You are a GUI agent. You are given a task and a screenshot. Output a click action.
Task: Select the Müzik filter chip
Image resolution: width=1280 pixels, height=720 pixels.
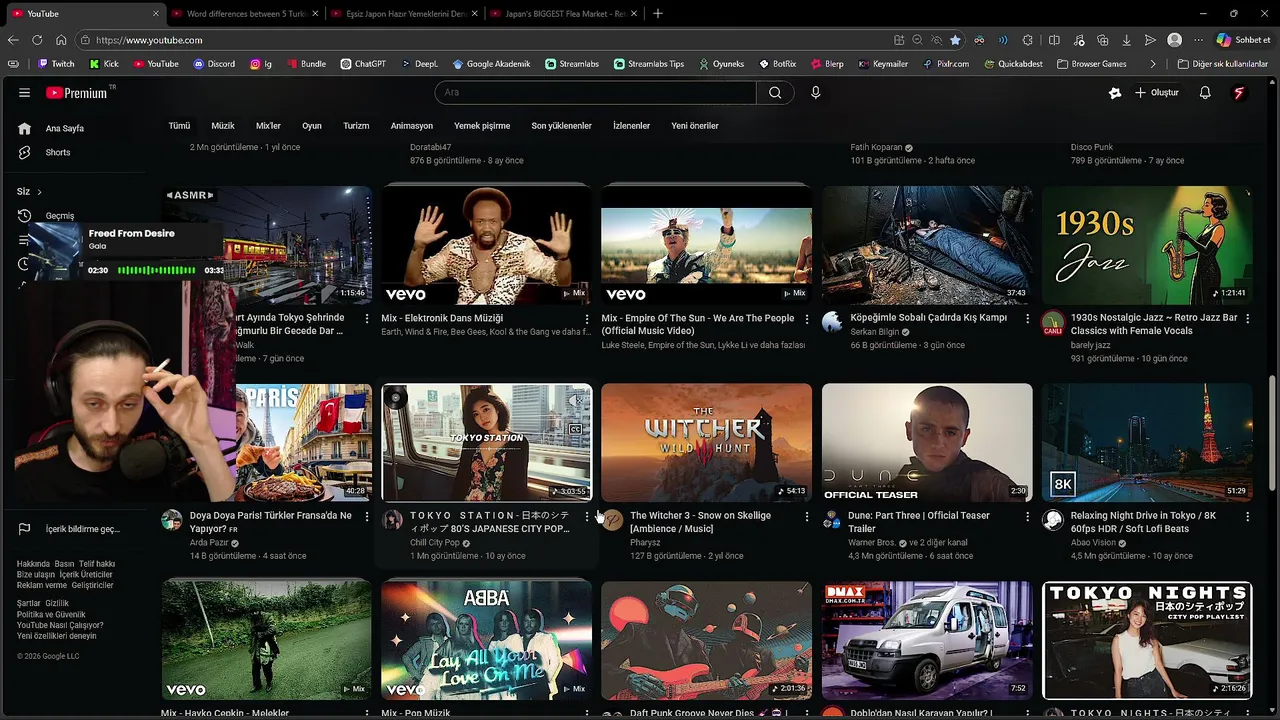[223, 126]
